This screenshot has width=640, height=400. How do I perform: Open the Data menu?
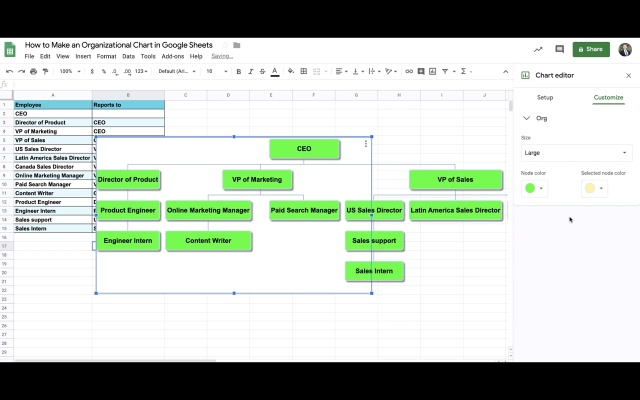[x=129, y=56]
